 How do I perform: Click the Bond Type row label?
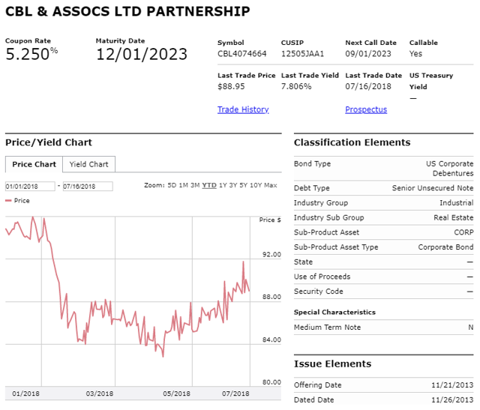point(312,164)
